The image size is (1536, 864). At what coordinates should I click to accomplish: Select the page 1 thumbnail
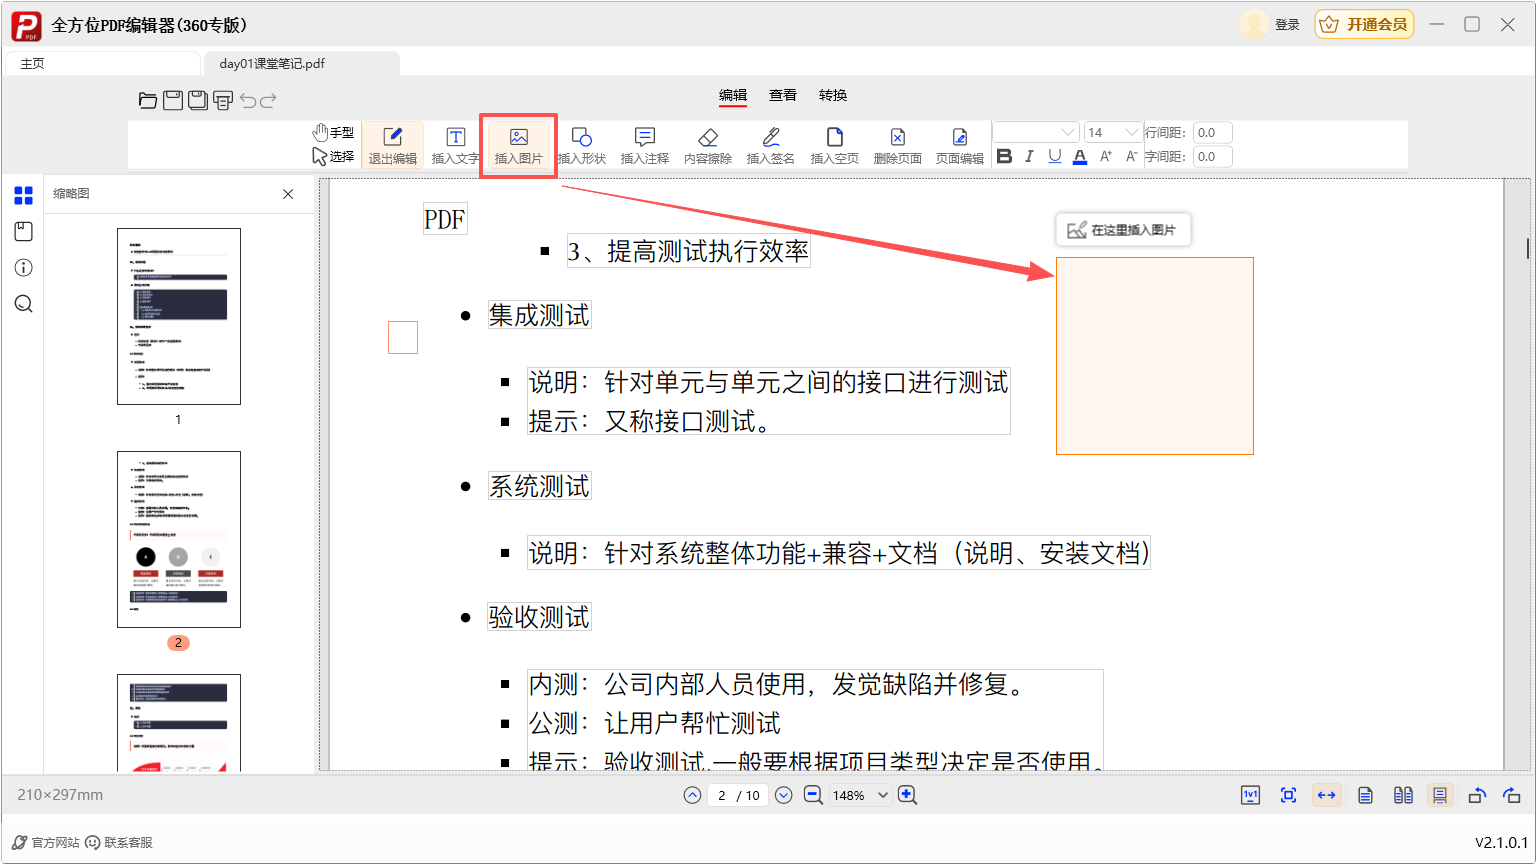[x=179, y=316]
